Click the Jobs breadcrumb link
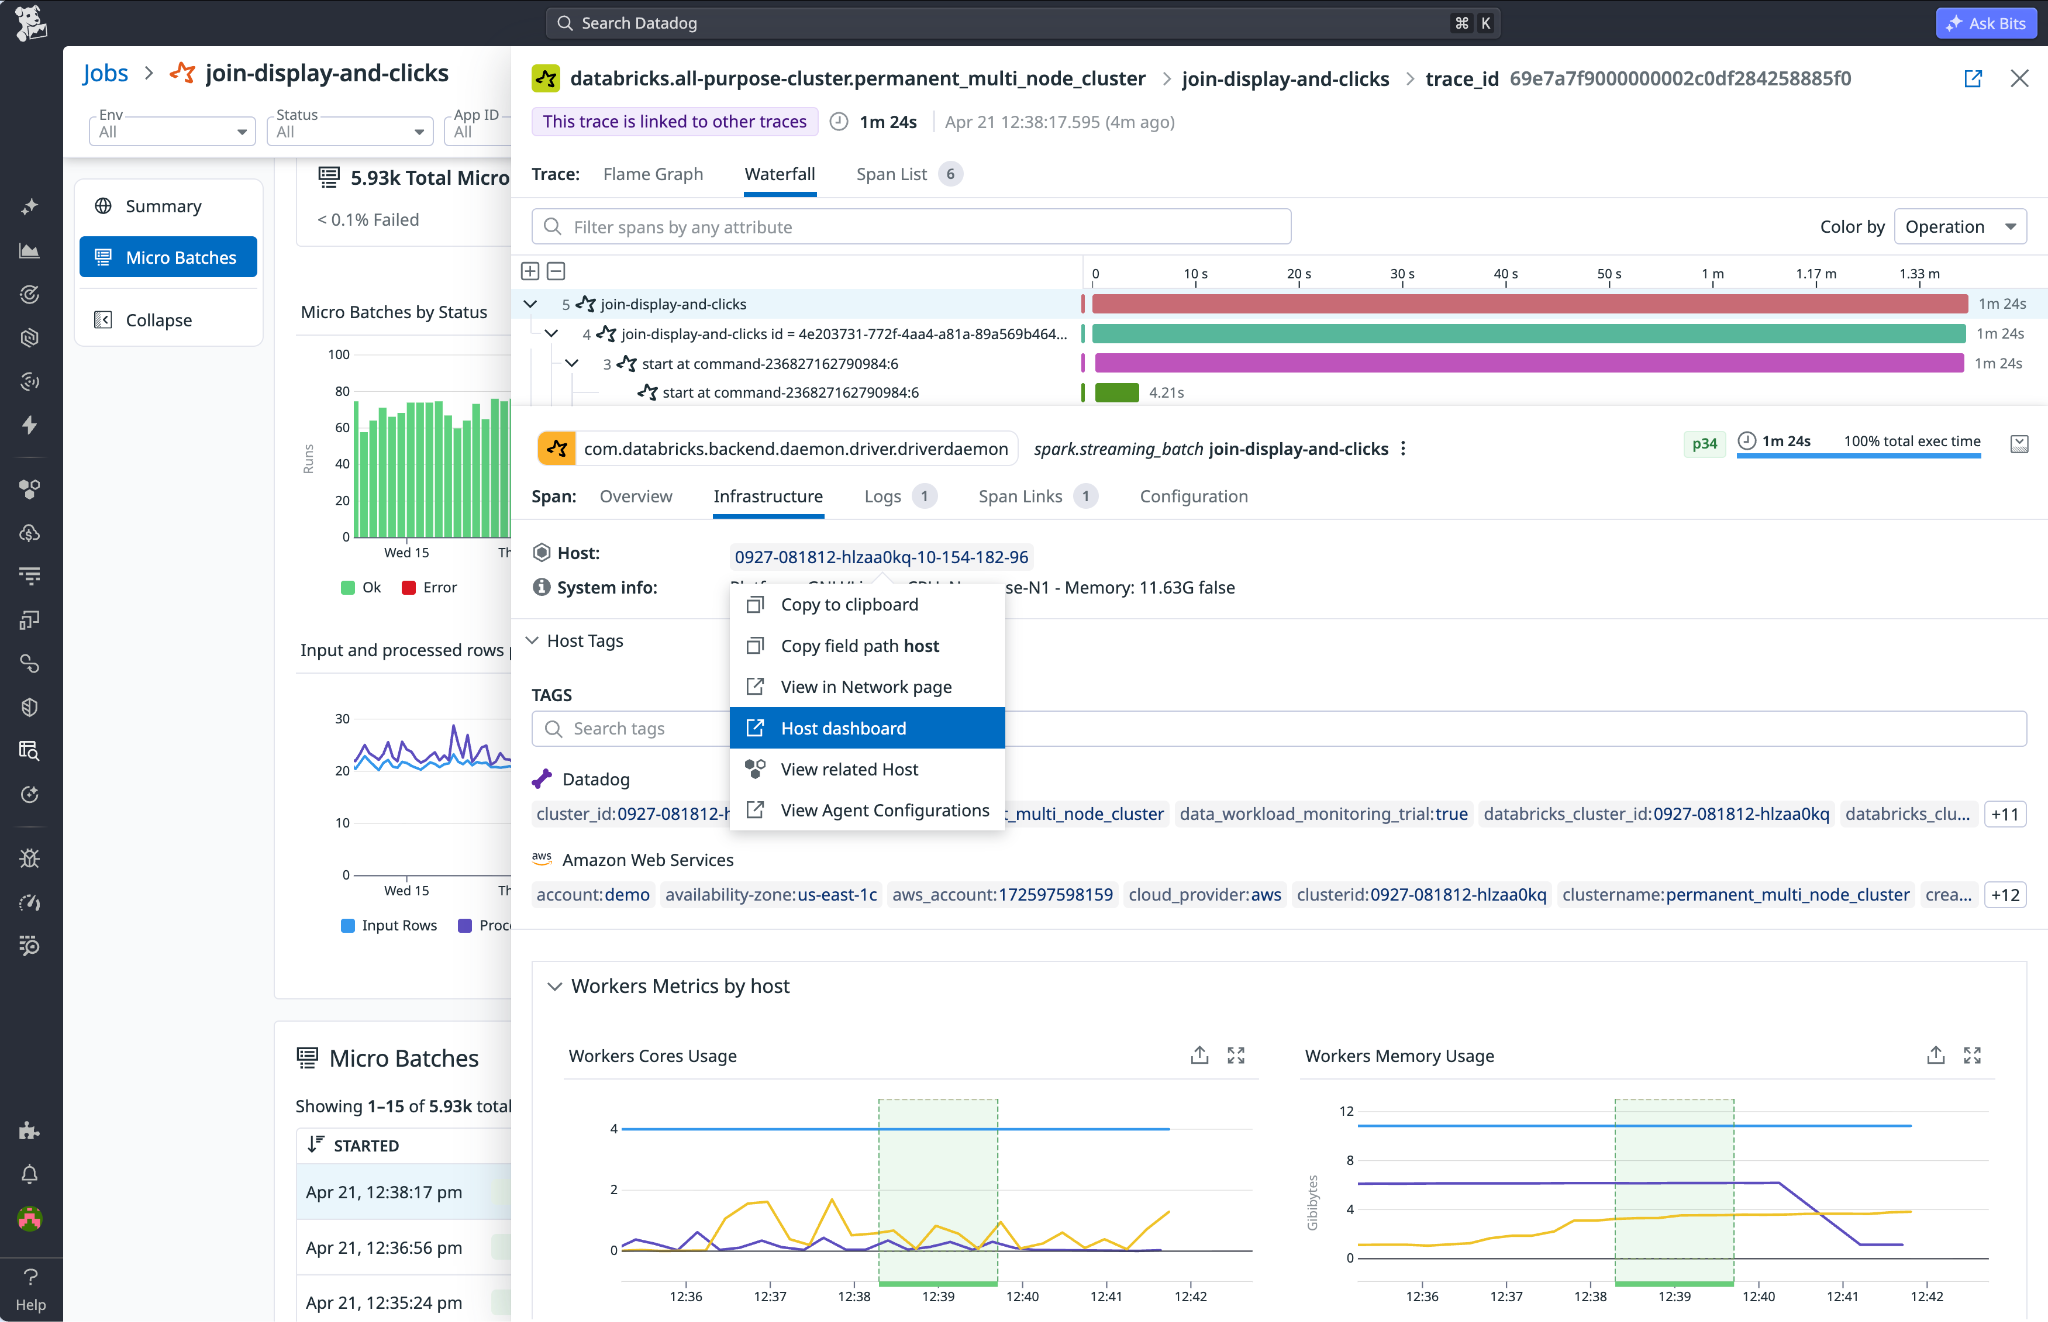This screenshot has height=1322, width=2048. (105, 73)
